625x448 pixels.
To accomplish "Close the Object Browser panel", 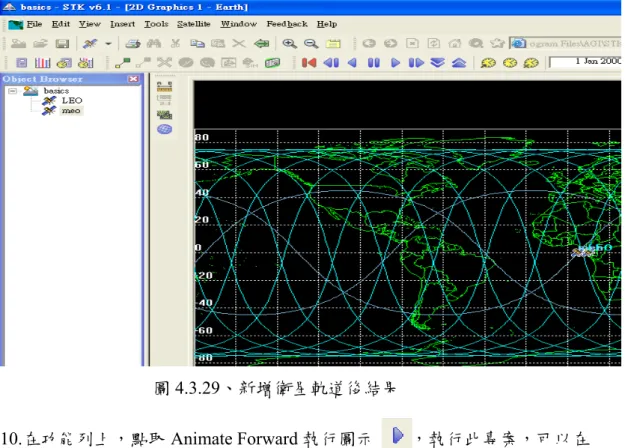I will [134, 79].
